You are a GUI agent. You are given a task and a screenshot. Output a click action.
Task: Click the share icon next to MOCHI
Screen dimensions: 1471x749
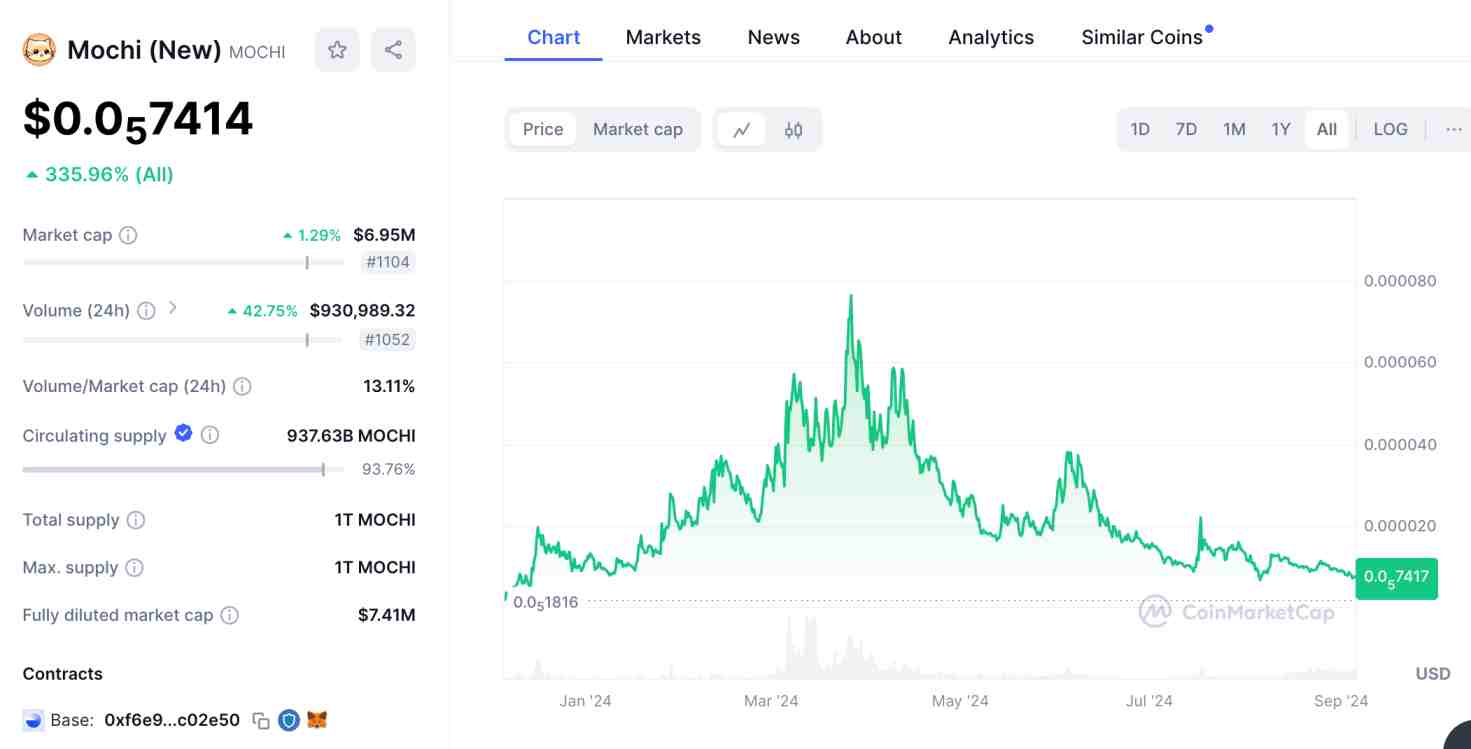tap(393, 50)
